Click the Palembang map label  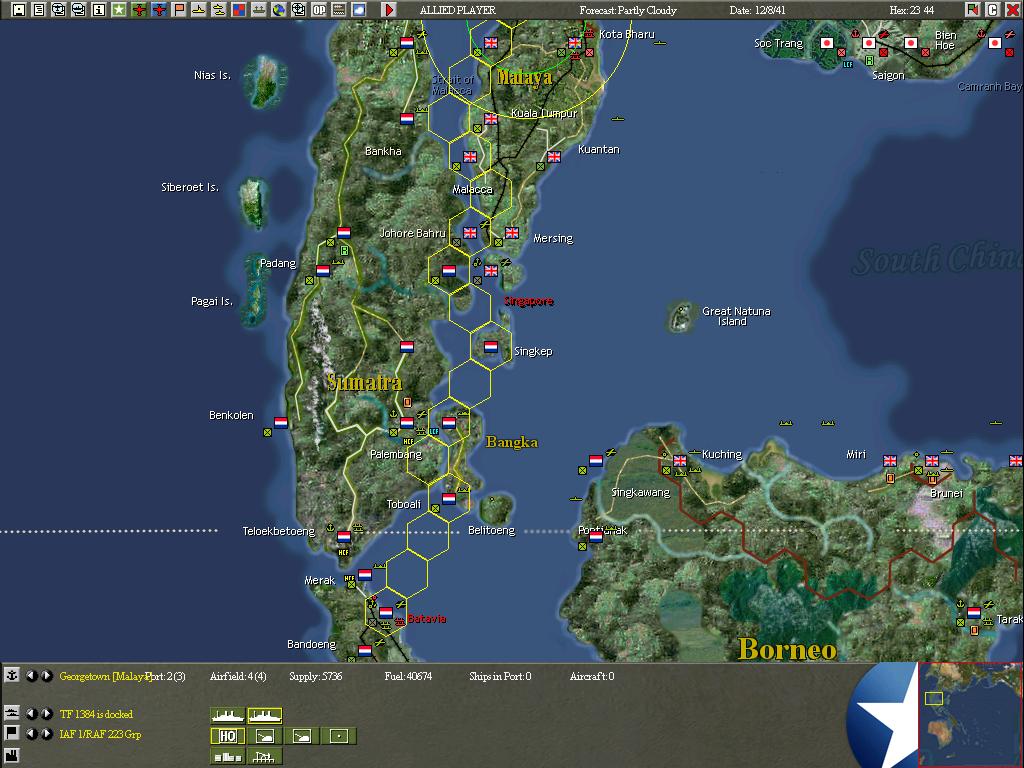396,454
